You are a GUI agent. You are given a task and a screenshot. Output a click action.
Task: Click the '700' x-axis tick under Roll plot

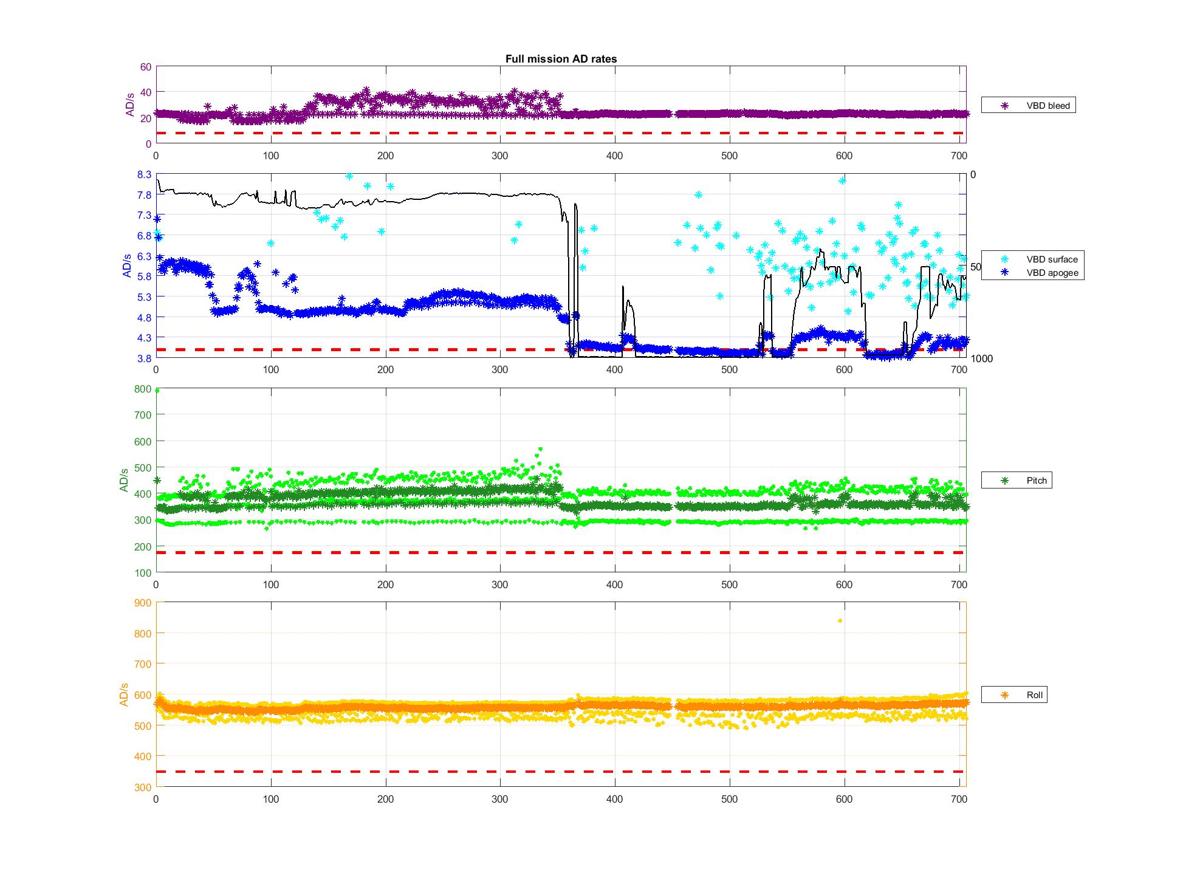960,798
